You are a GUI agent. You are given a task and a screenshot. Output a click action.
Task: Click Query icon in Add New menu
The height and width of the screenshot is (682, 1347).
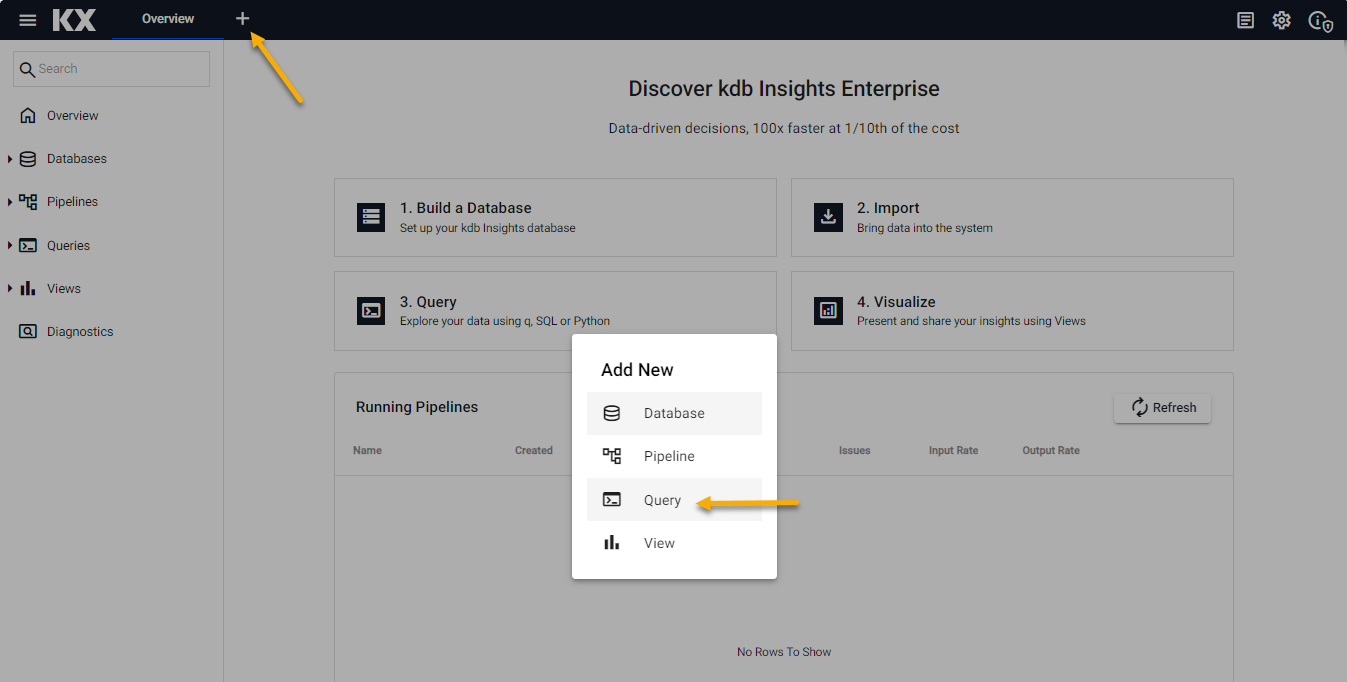(612, 500)
